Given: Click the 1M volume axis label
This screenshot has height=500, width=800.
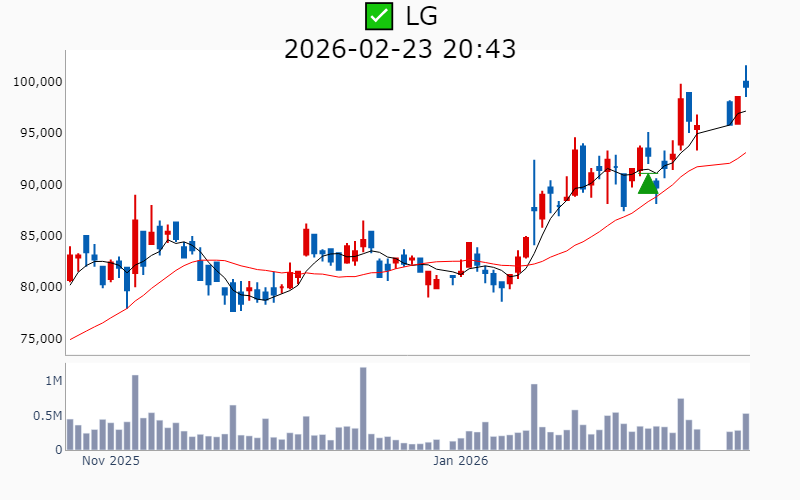Looking at the screenshot, I should coord(53,382).
